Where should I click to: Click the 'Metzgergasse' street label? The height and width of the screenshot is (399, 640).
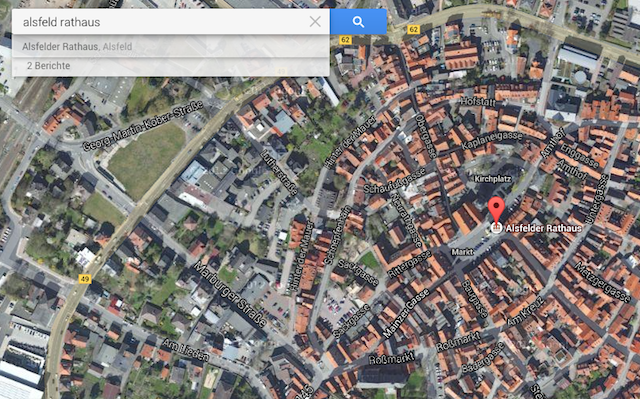[x=602, y=283]
